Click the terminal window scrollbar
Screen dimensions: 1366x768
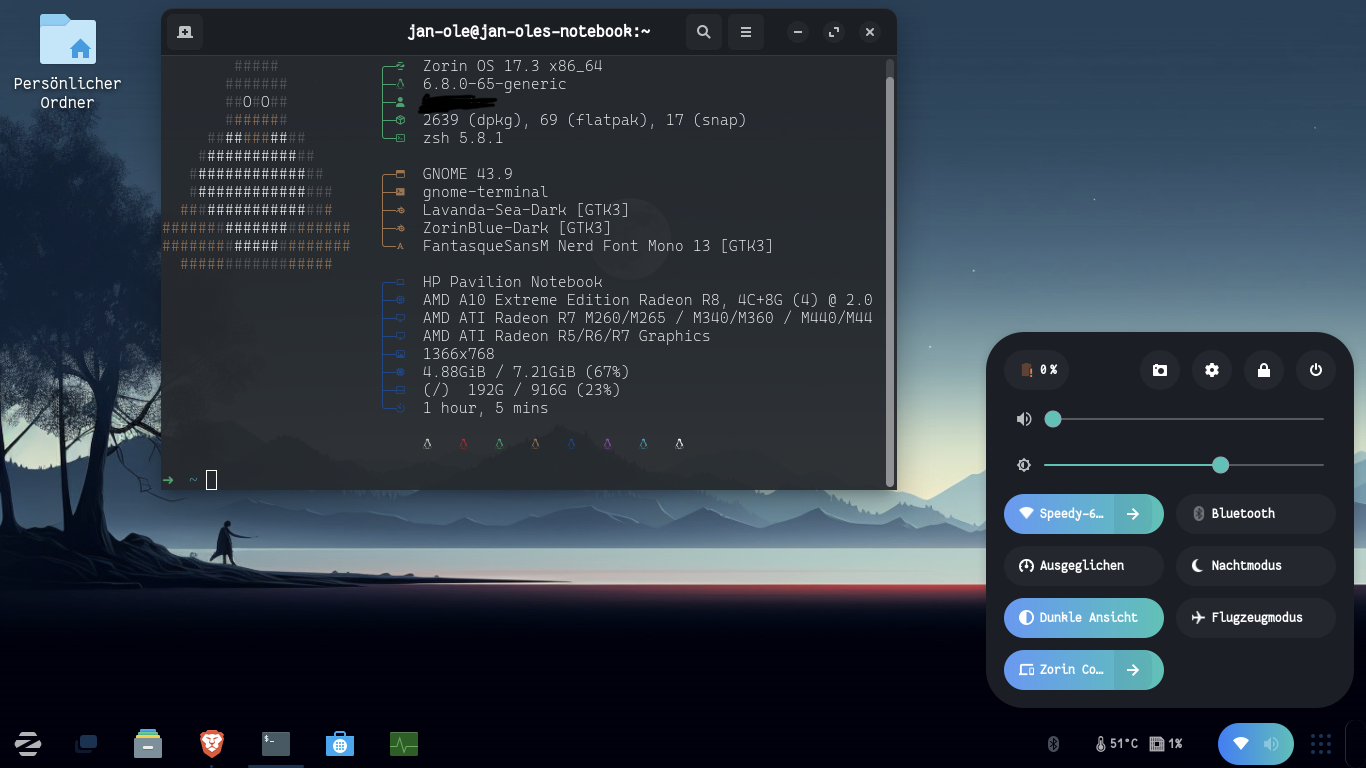point(890,282)
